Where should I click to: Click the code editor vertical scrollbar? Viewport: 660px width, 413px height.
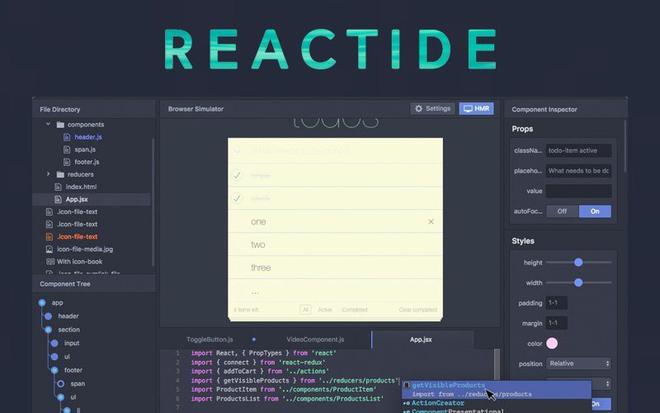tap(497, 365)
